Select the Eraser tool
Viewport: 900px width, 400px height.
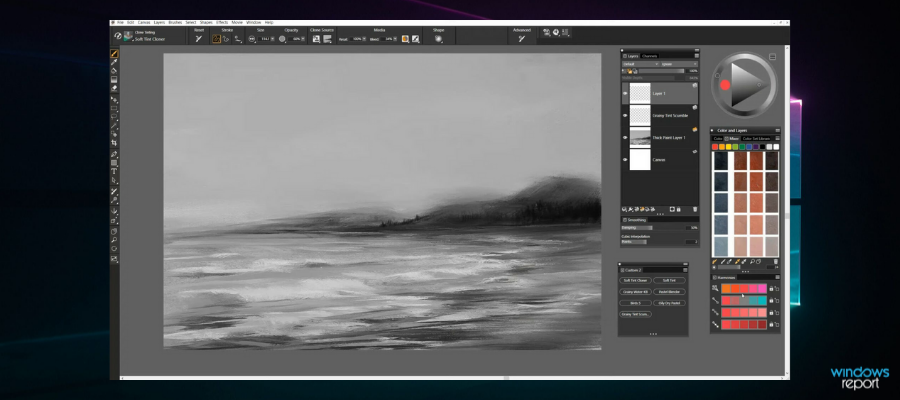[x=114, y=87]
